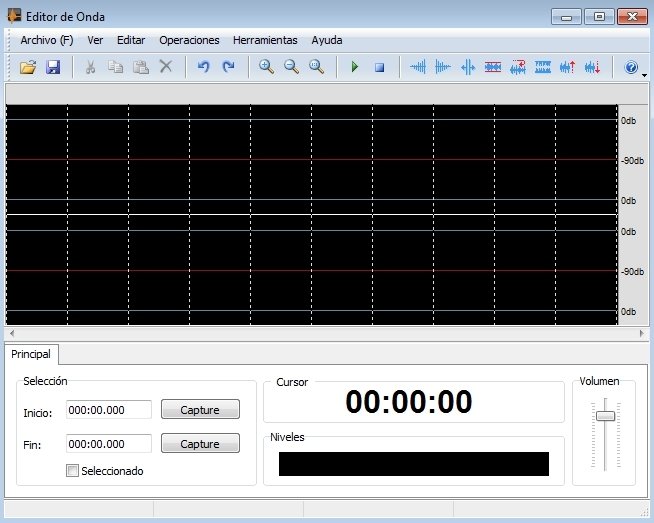
Task: Open the Ver menu
Action: (95, 40)
